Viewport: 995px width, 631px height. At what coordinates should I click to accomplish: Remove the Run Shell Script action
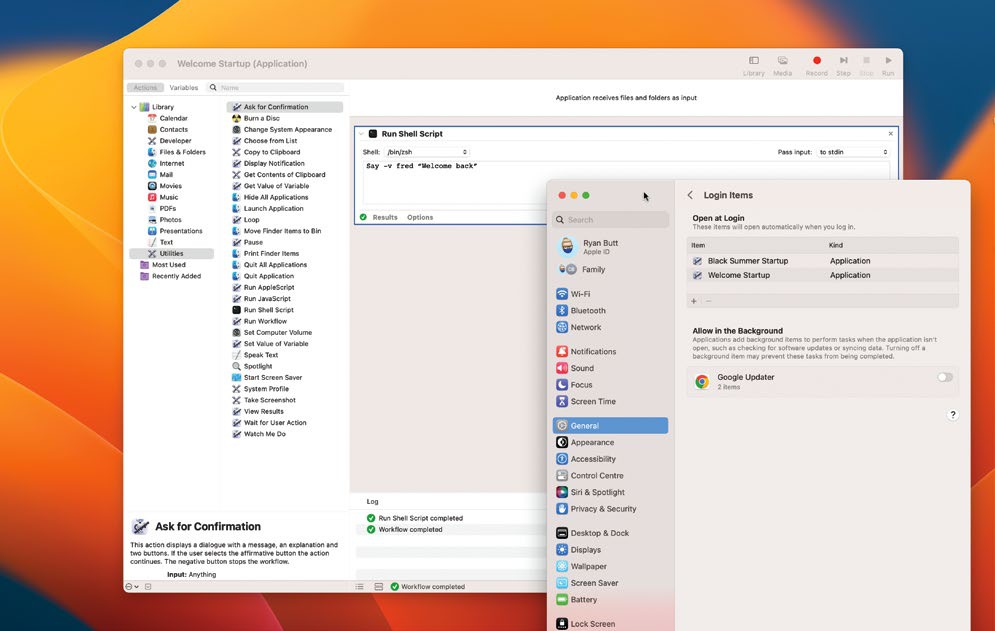click(890, 134)
